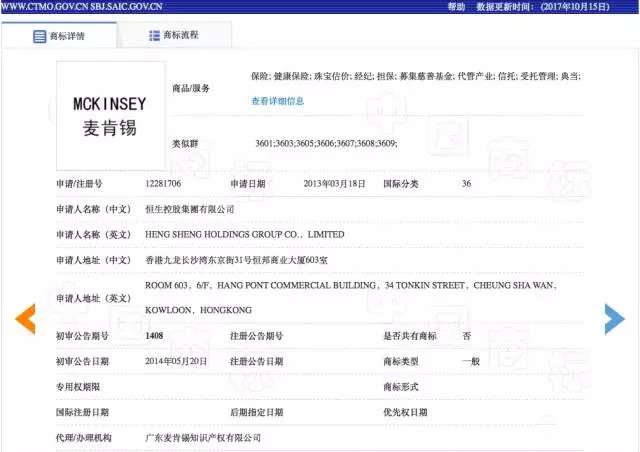Select the registration number 12281706
640x452 pixels.
click(x=163, y=184)
